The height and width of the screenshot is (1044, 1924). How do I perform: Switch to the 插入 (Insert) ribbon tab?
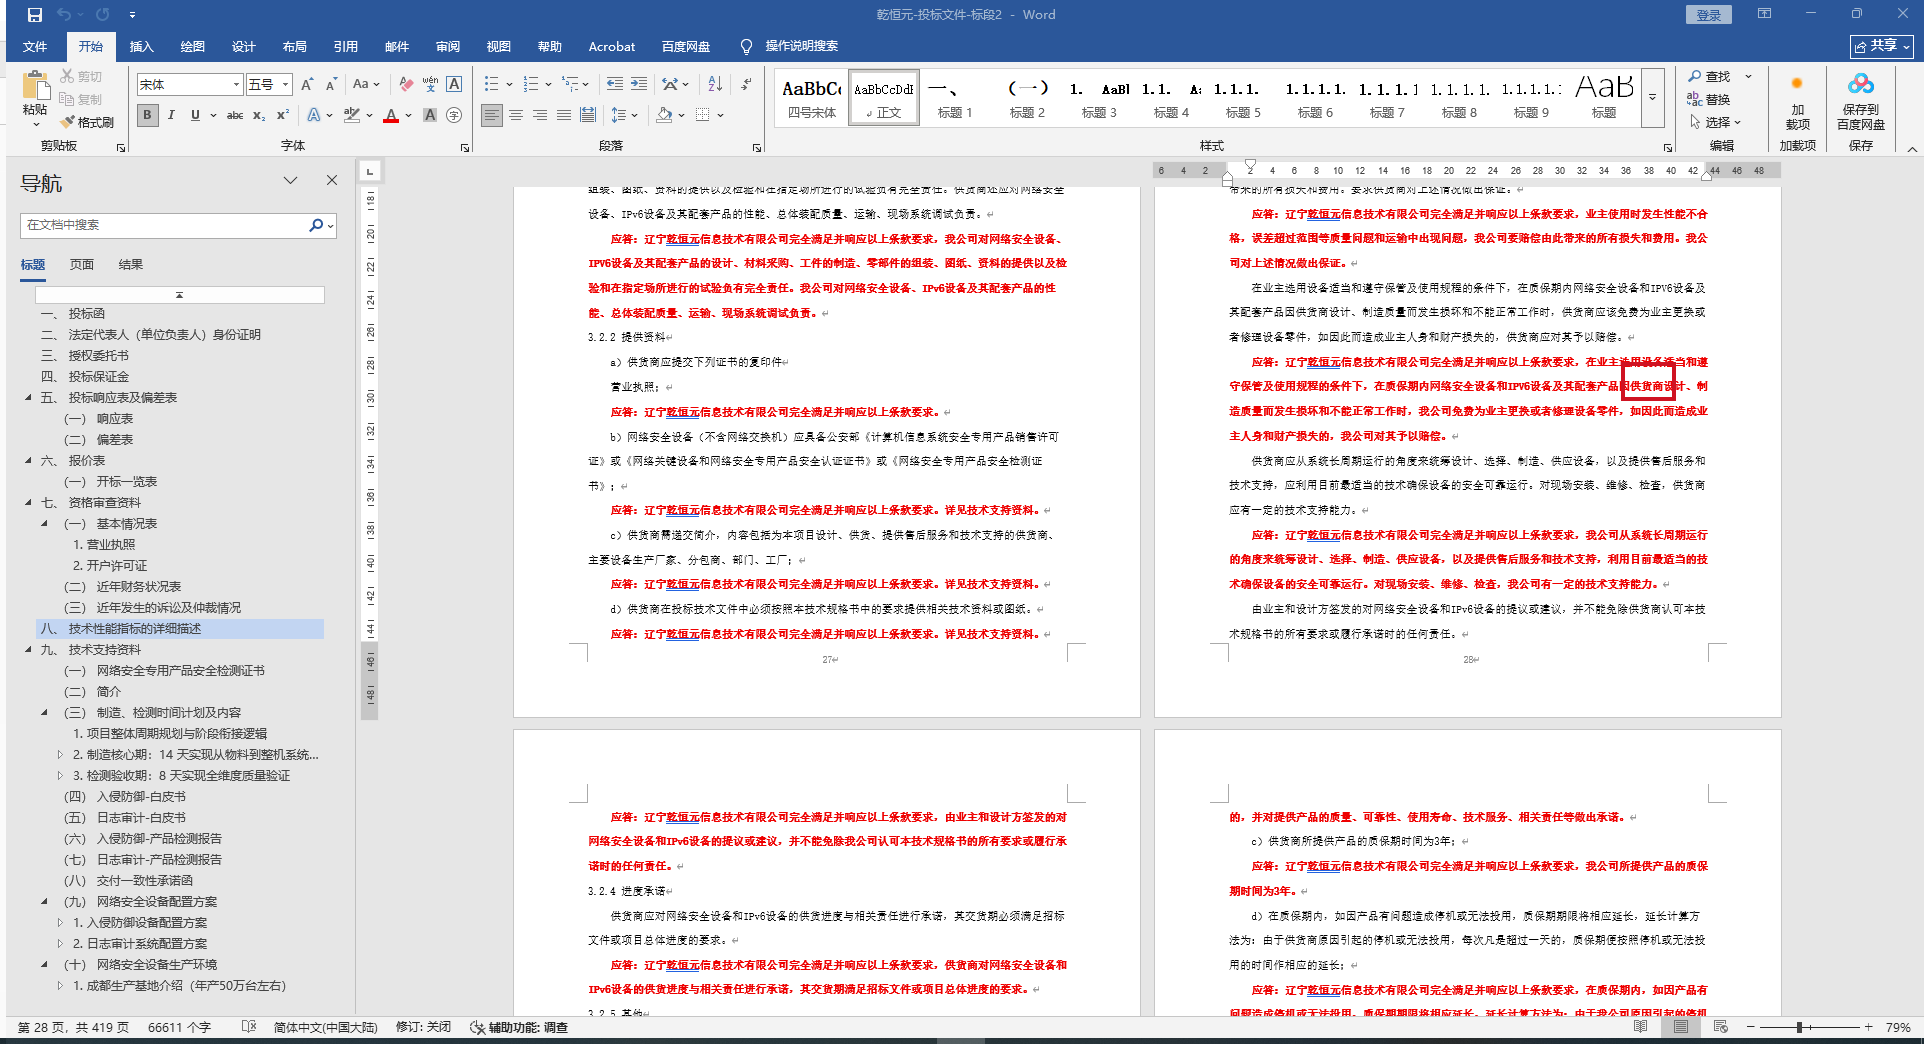142,47
